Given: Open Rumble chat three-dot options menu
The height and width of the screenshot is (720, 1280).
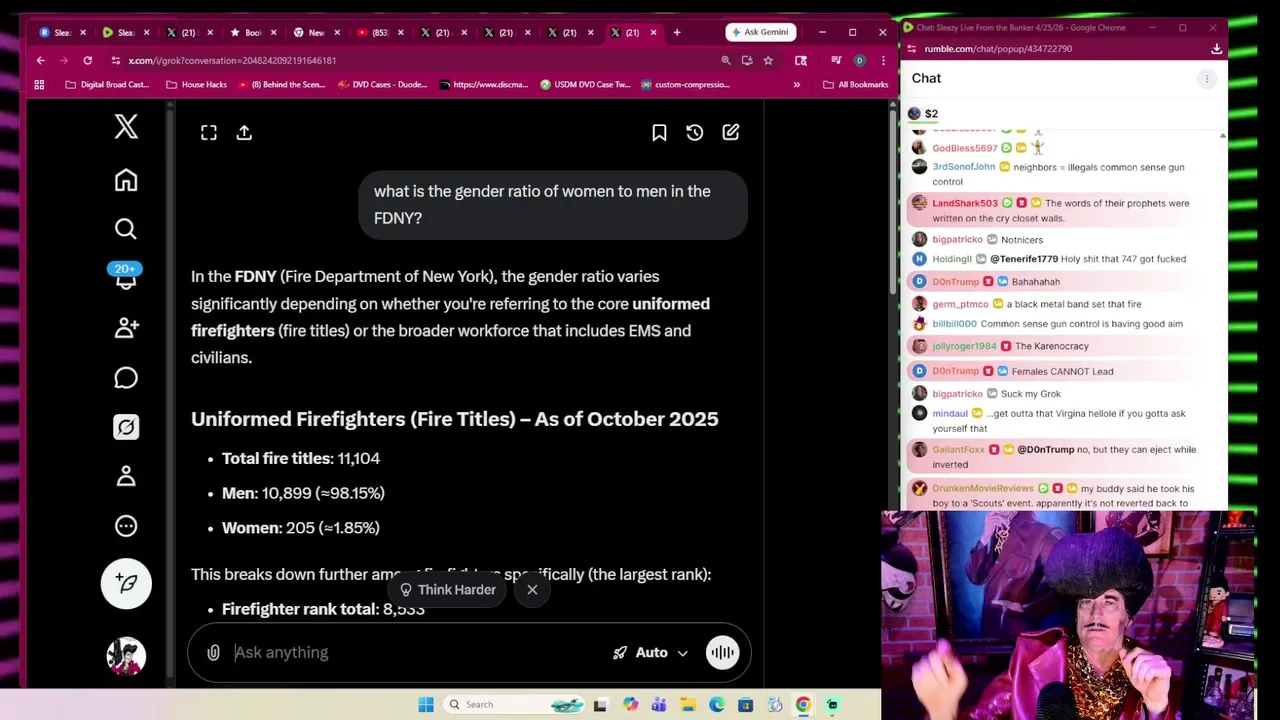Looking at the screenshot, I should pyautogui.click(x=1207, y=78).
